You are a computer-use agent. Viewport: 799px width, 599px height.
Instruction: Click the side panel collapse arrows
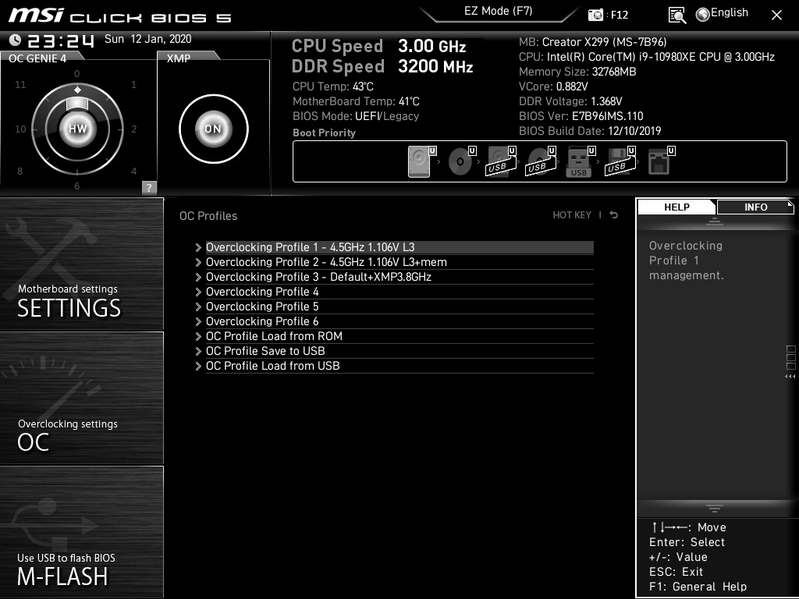coord(790,376)
